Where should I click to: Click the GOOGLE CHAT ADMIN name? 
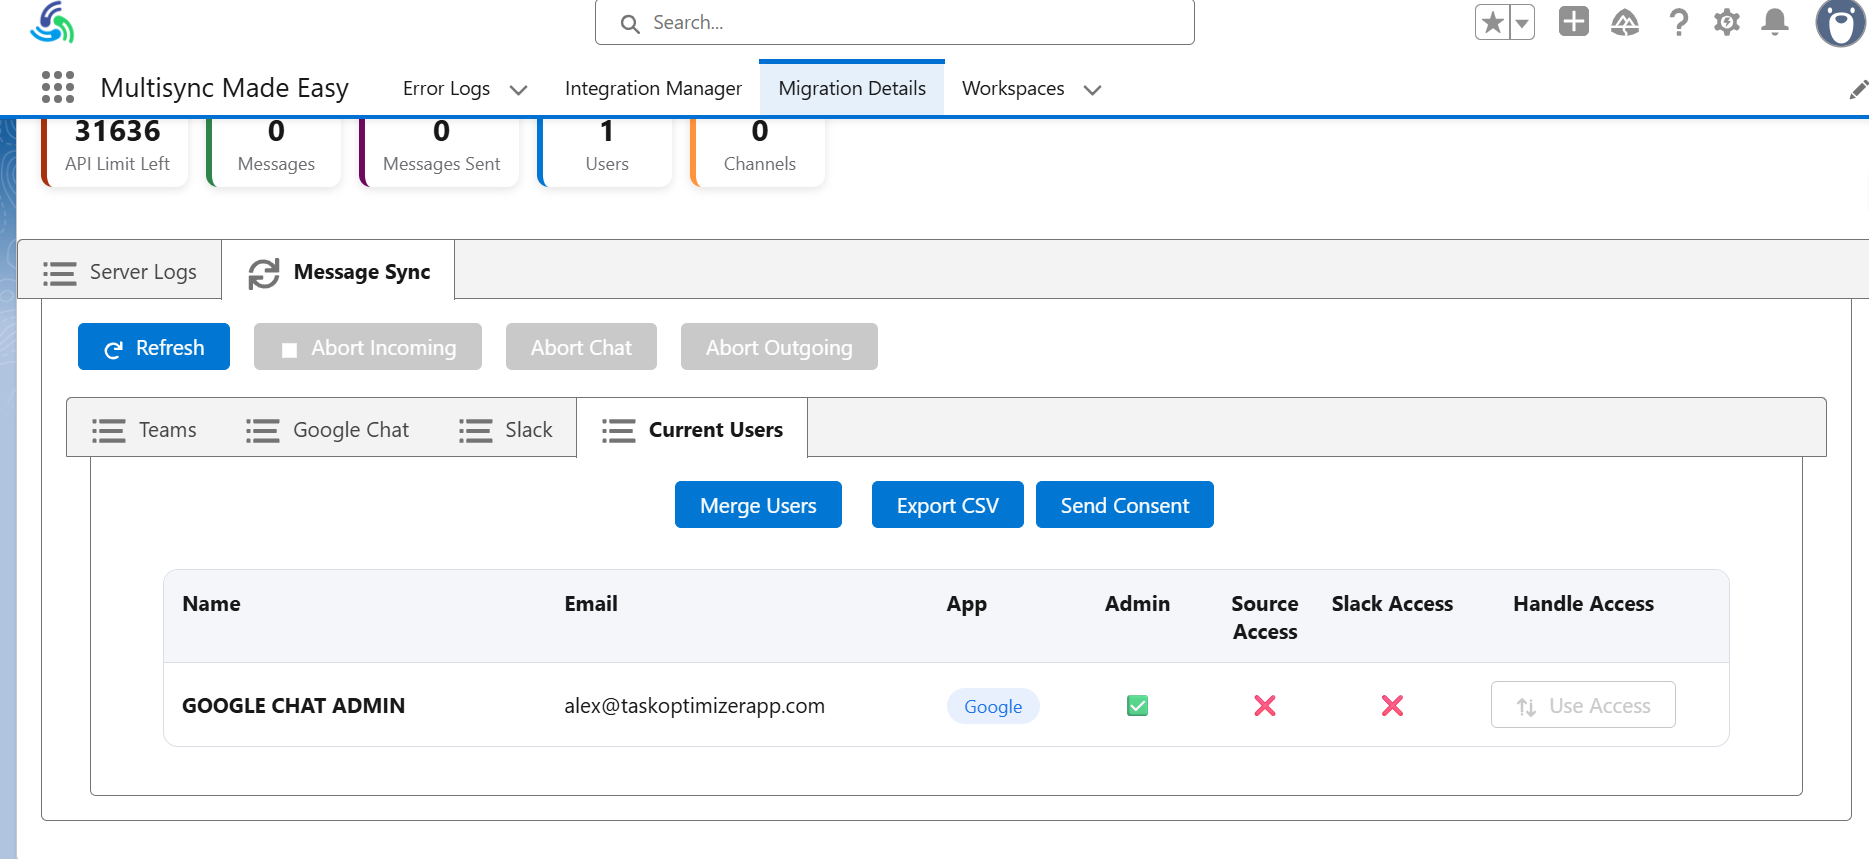293,705
